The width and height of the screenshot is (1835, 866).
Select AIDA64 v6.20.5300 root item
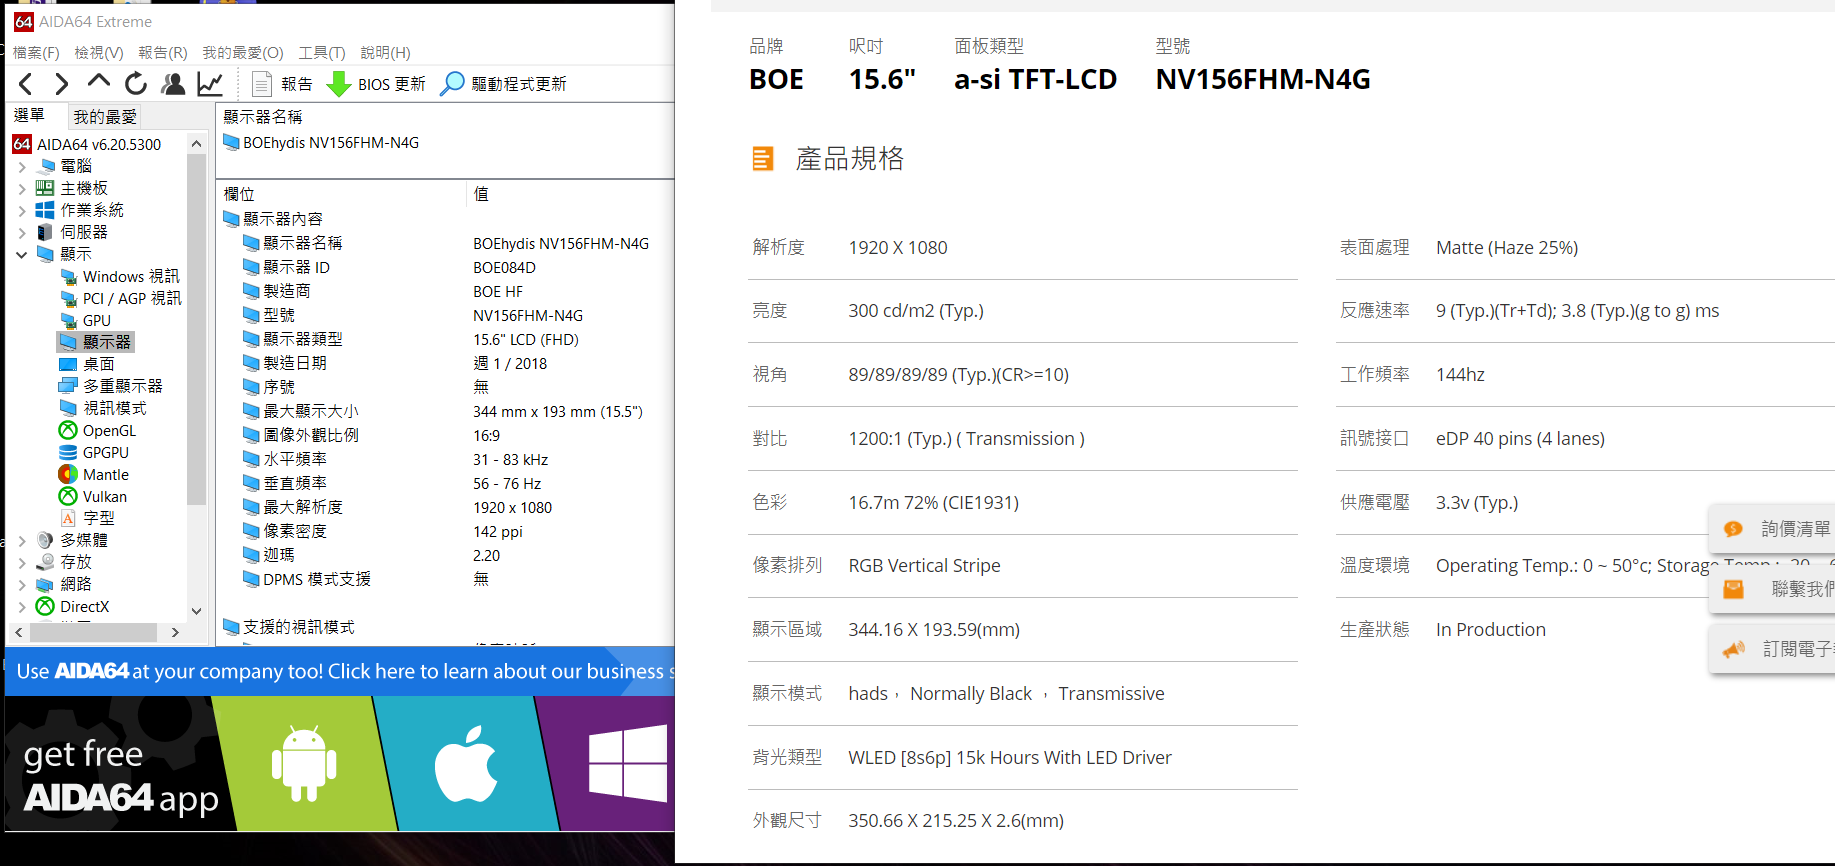[x=88, y=144]
